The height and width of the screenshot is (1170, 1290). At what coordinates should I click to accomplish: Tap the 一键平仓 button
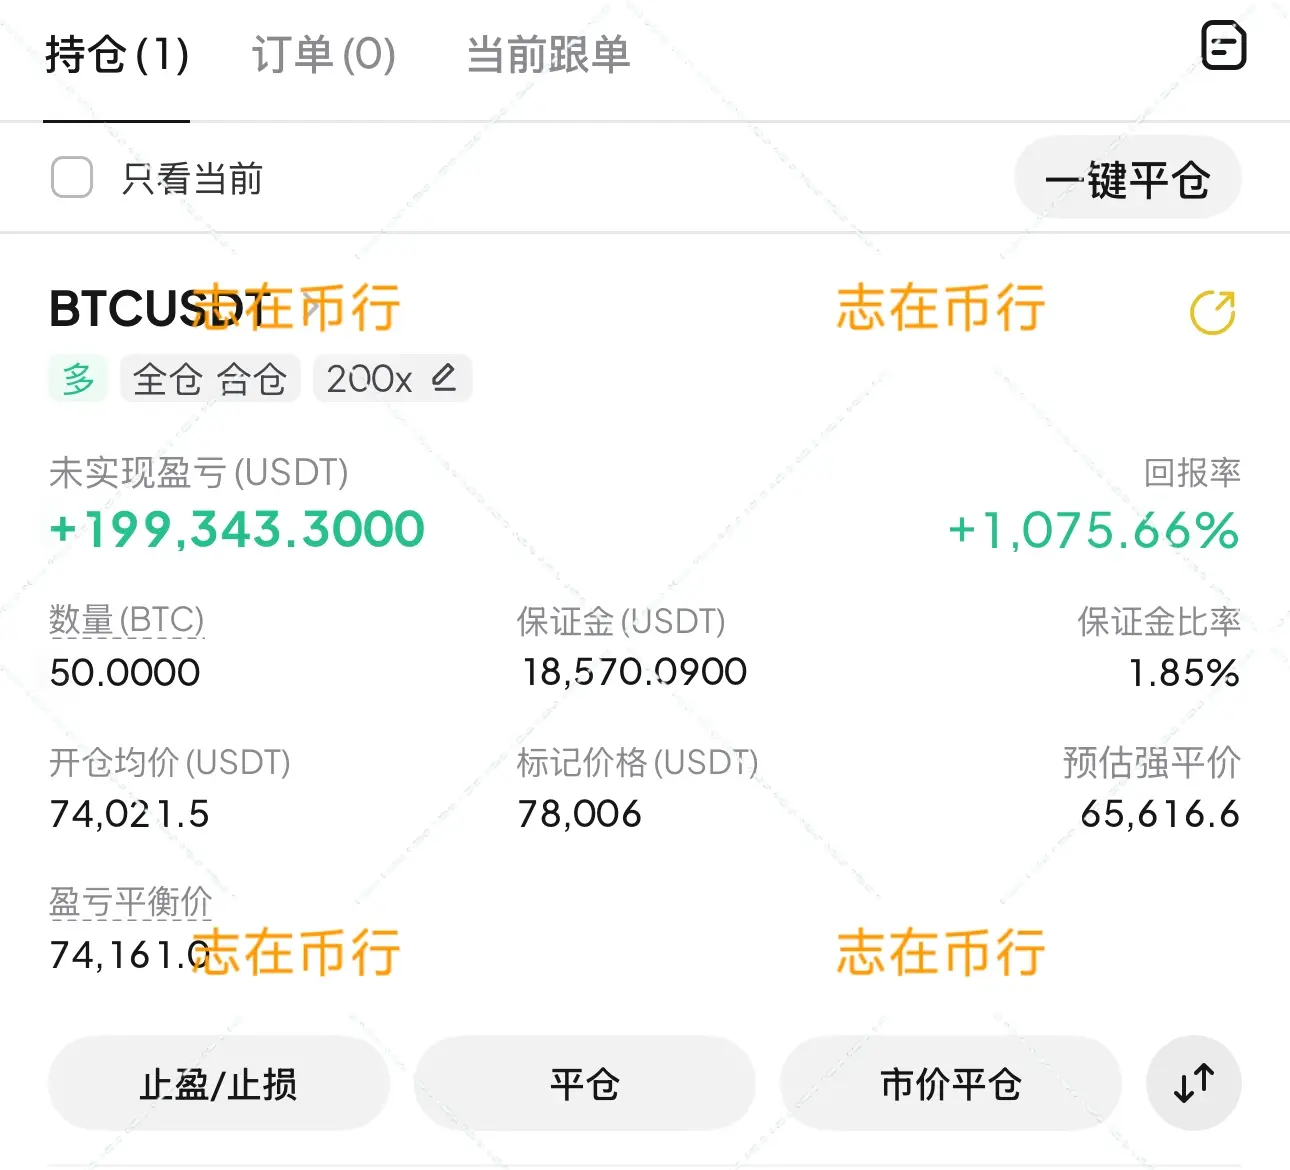tap(1128, 180)
